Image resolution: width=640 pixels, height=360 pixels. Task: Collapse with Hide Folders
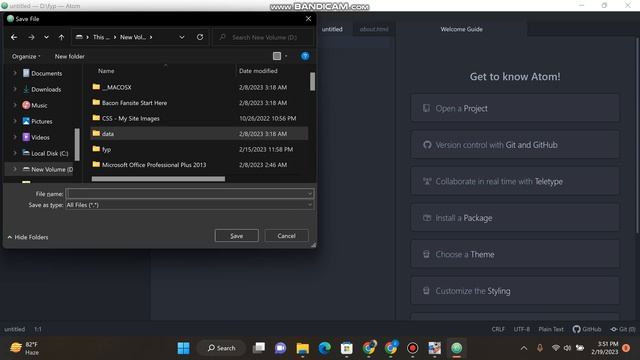28,237
